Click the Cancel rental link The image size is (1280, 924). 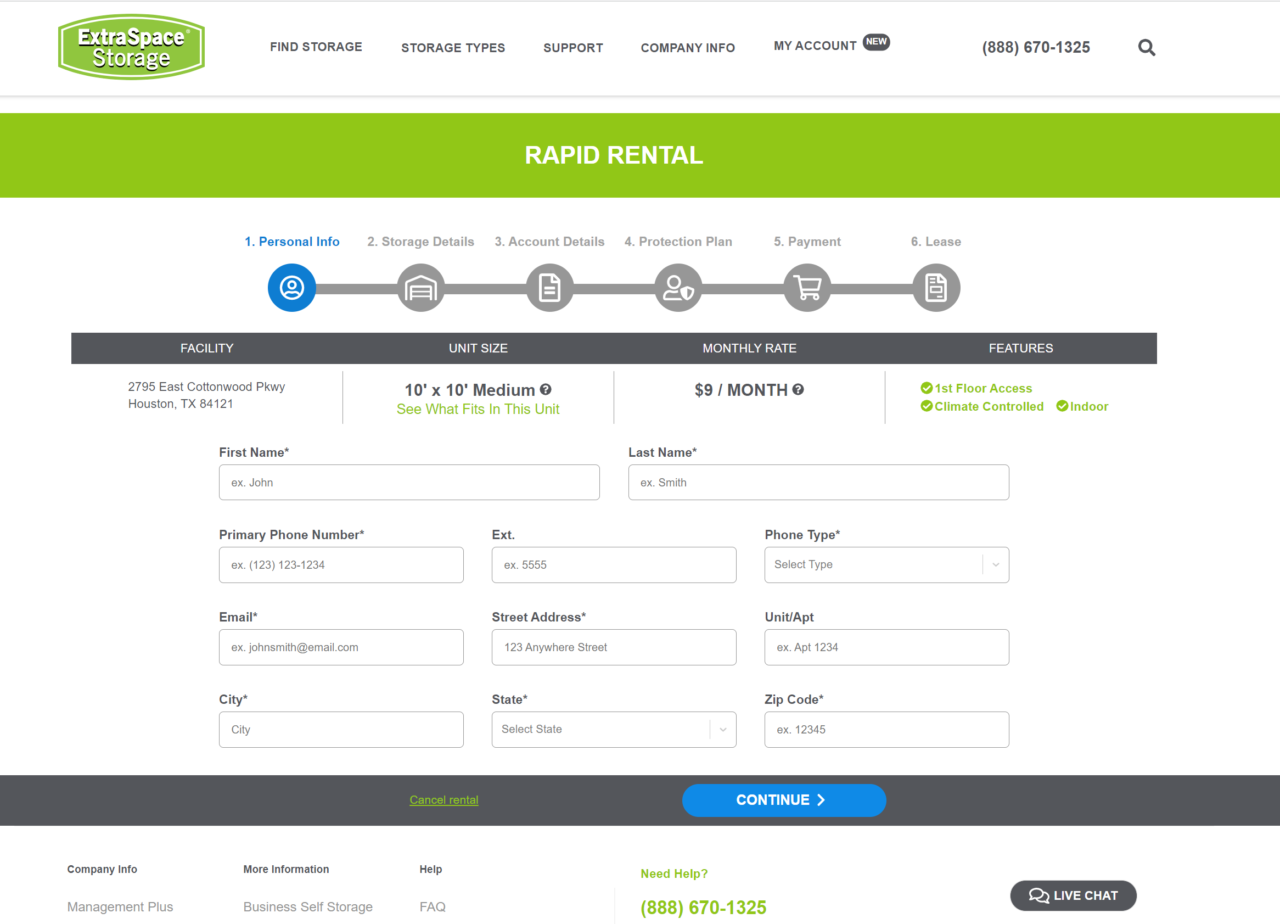click(x=443, y=800)
